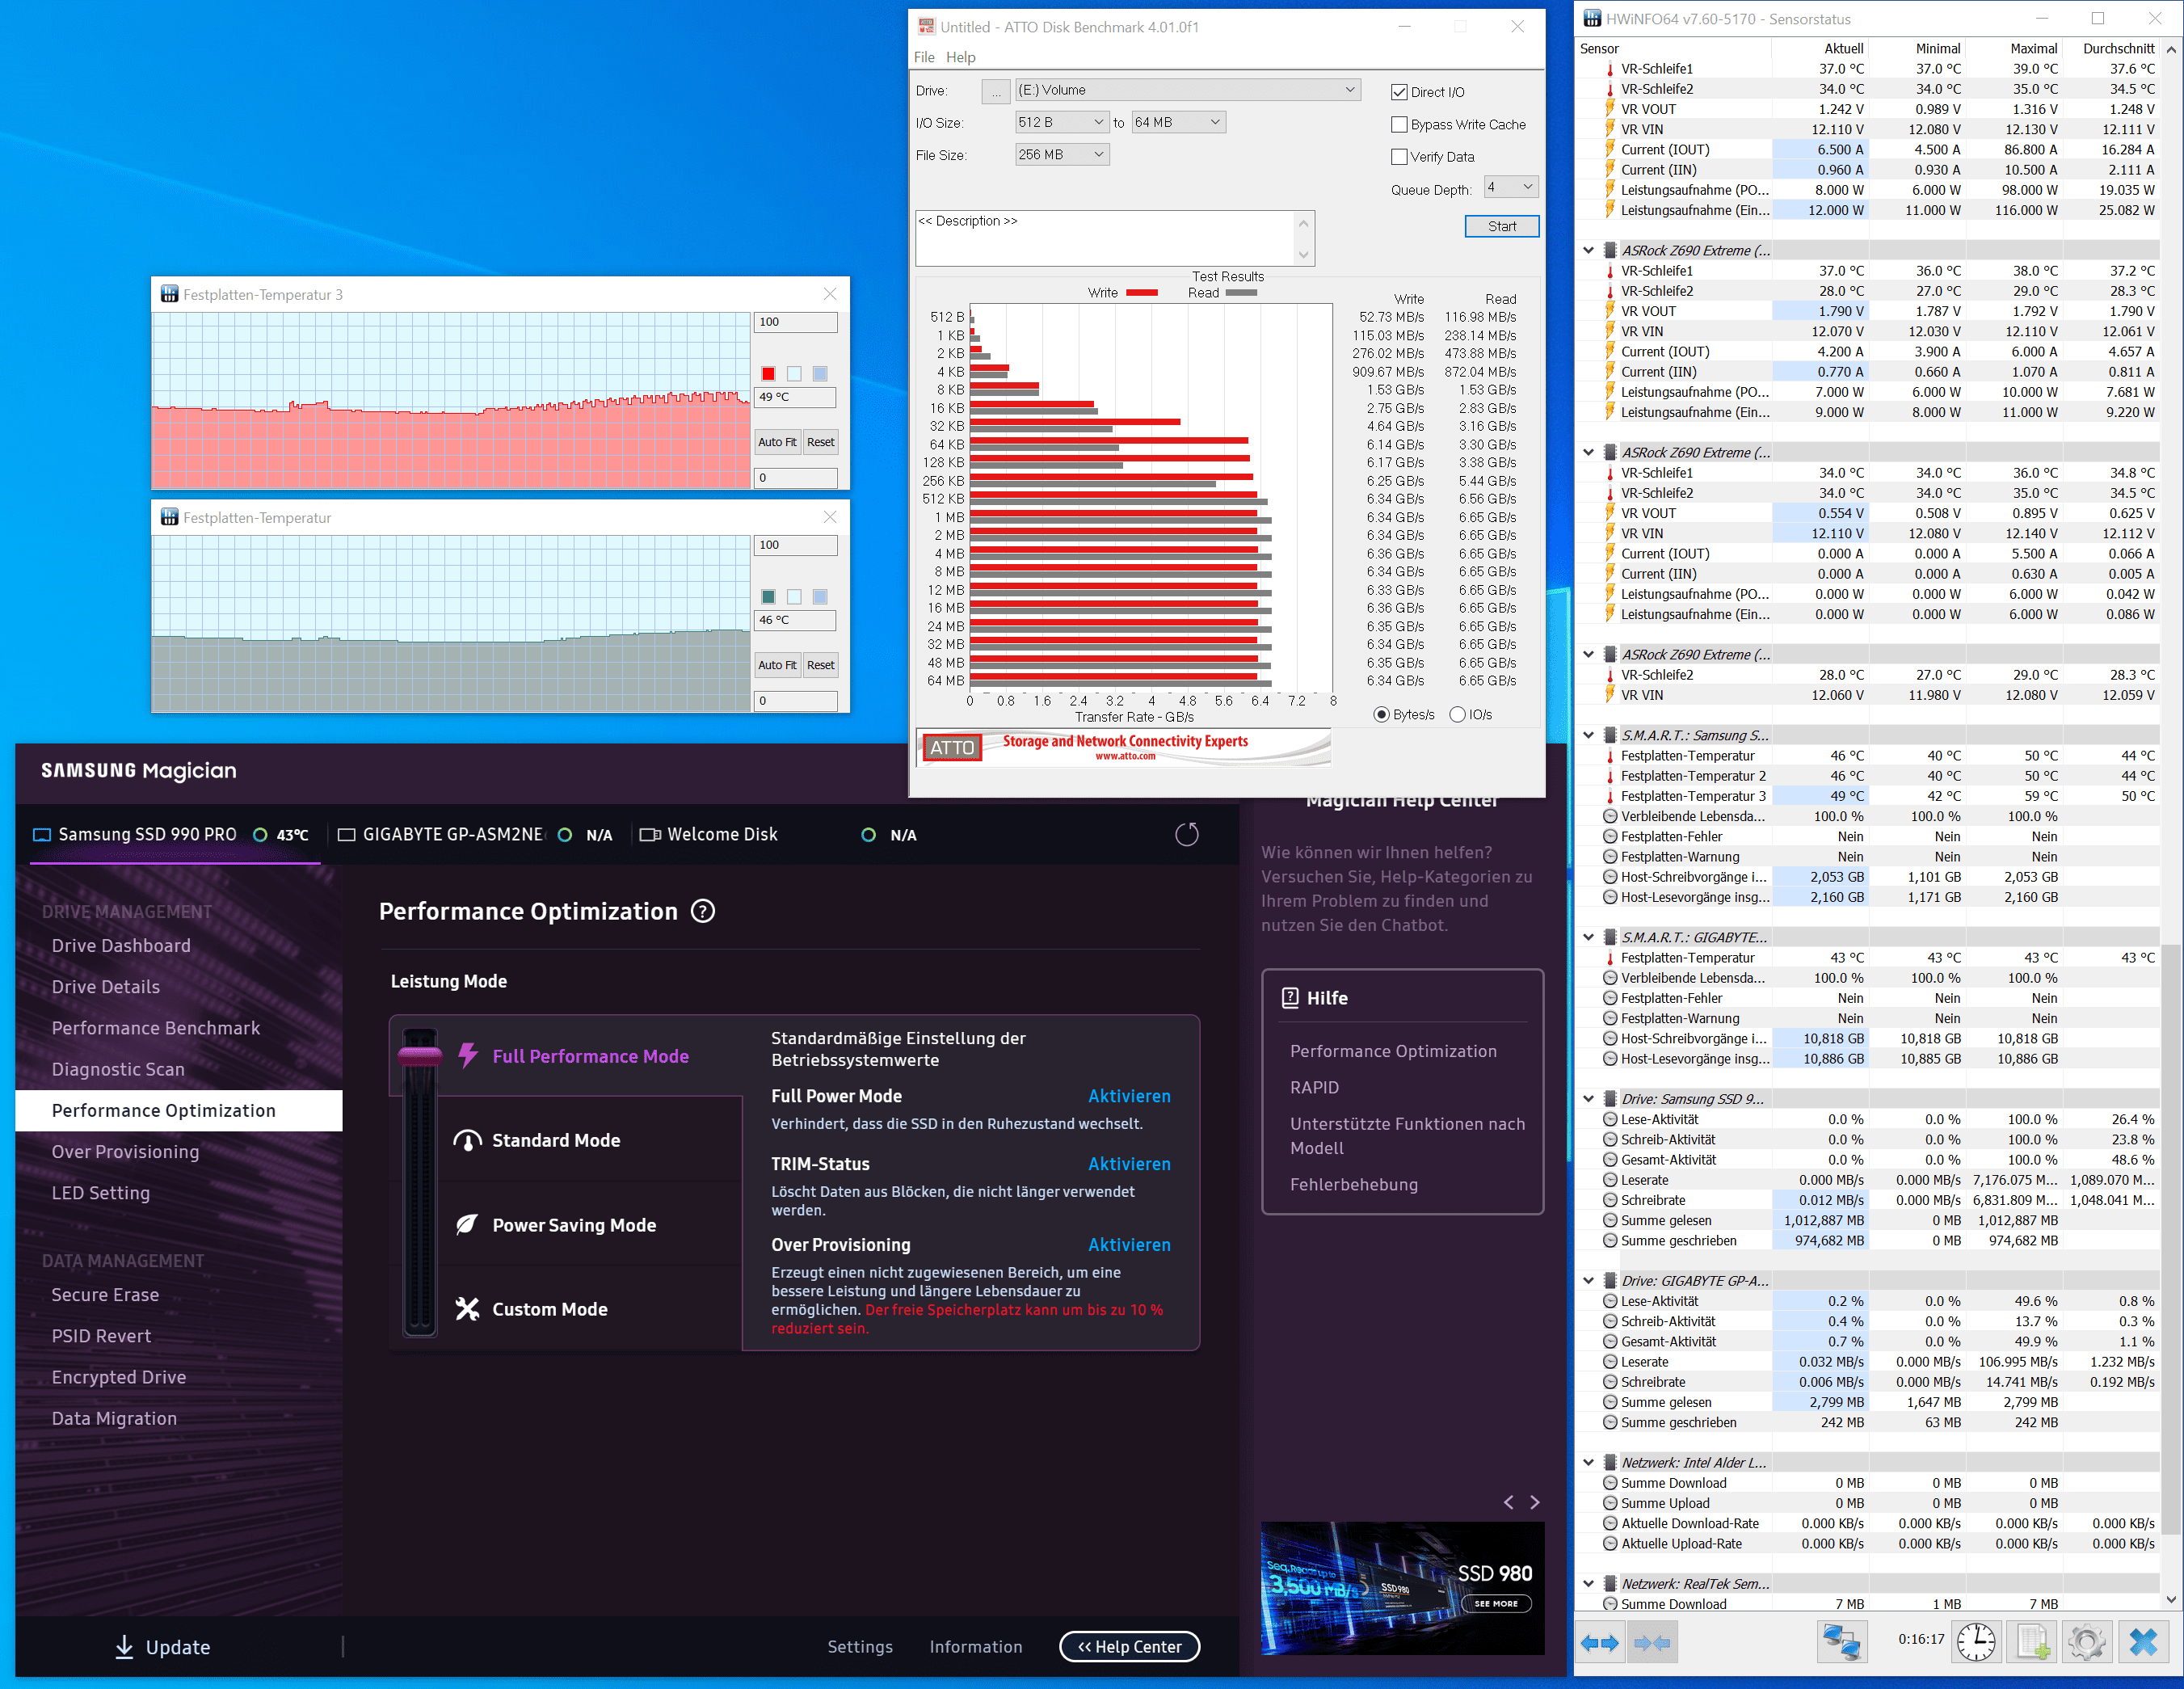
Task: Start logging with HWiNFO sheet-plus icon
Action: pyautogui.click(x=2032, y=1642)
